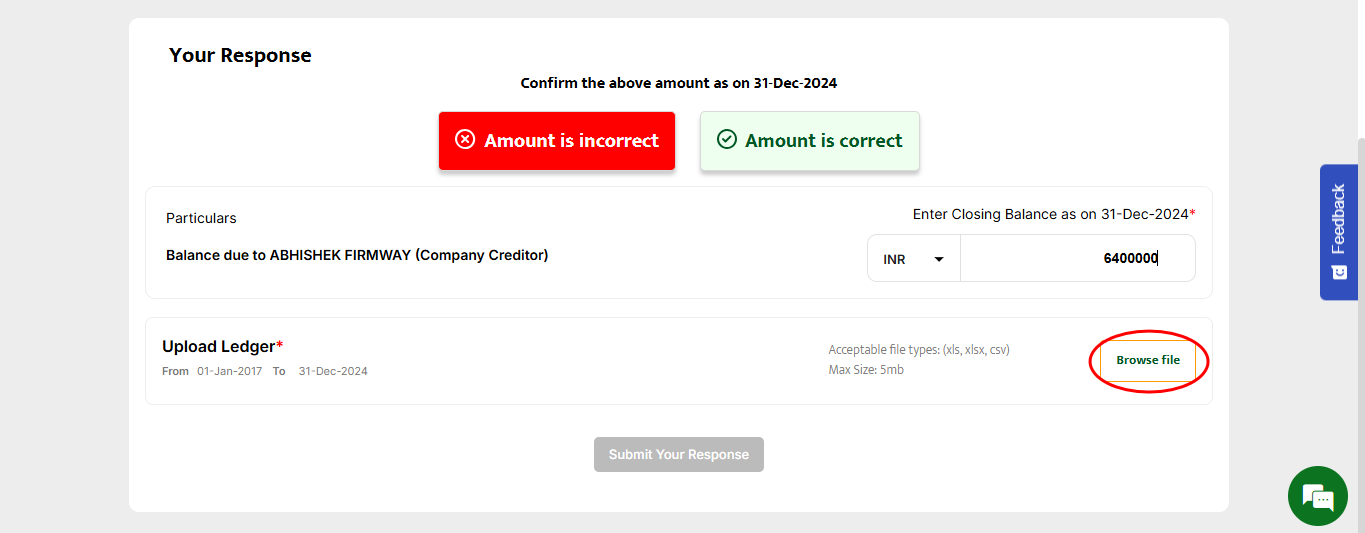This screenshot has width=1365, height=533.
Task: Select the 'Amount is correct' green button
Action: click(x=809, y=141)
